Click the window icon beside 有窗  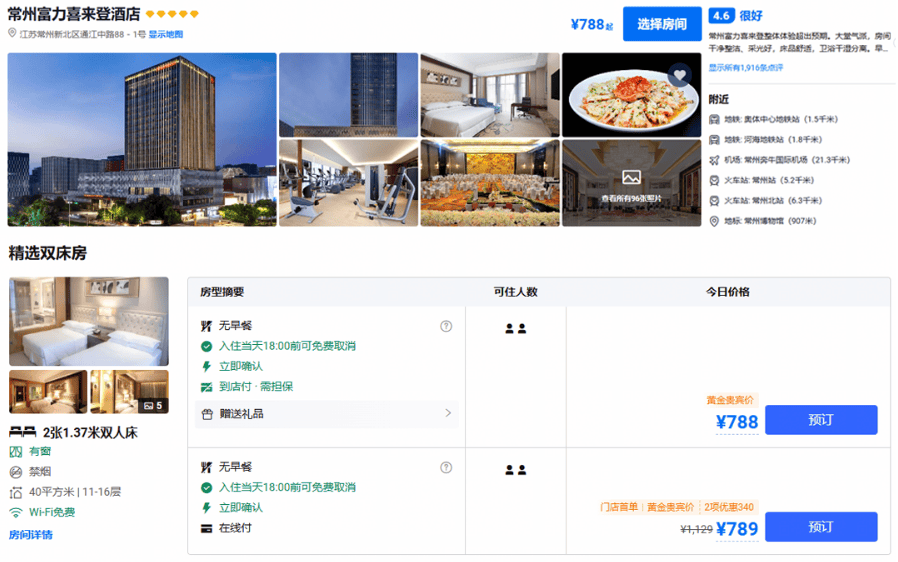point(16,451)
